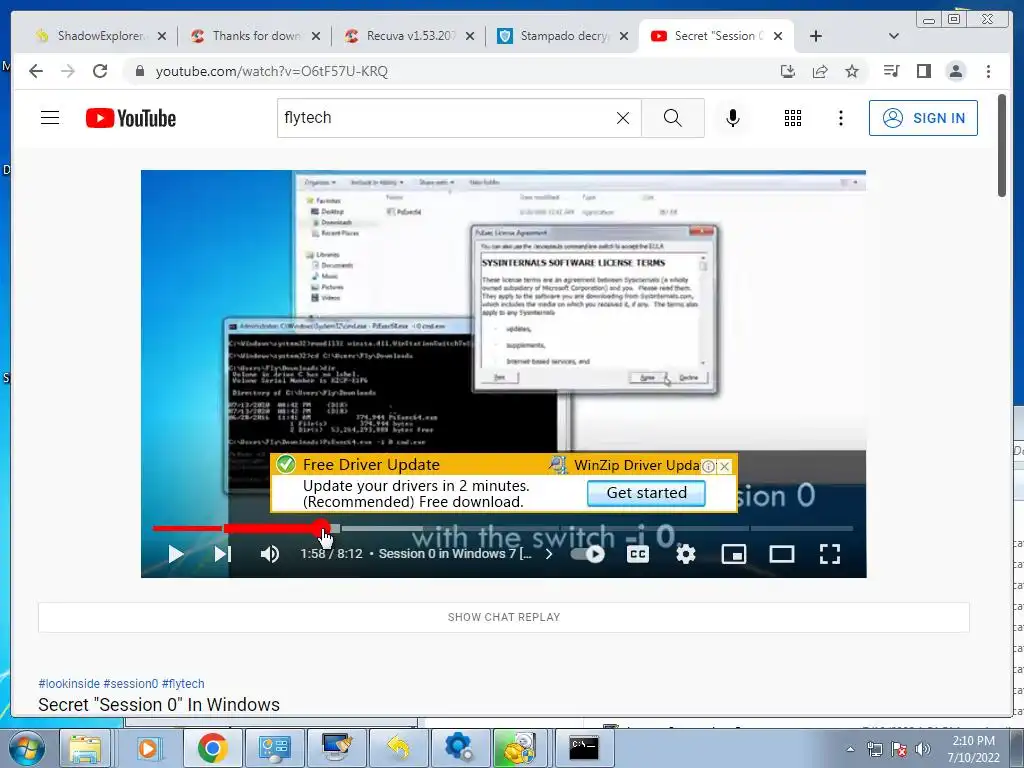Show hidden system tray icons

click(x=850, y=749)
